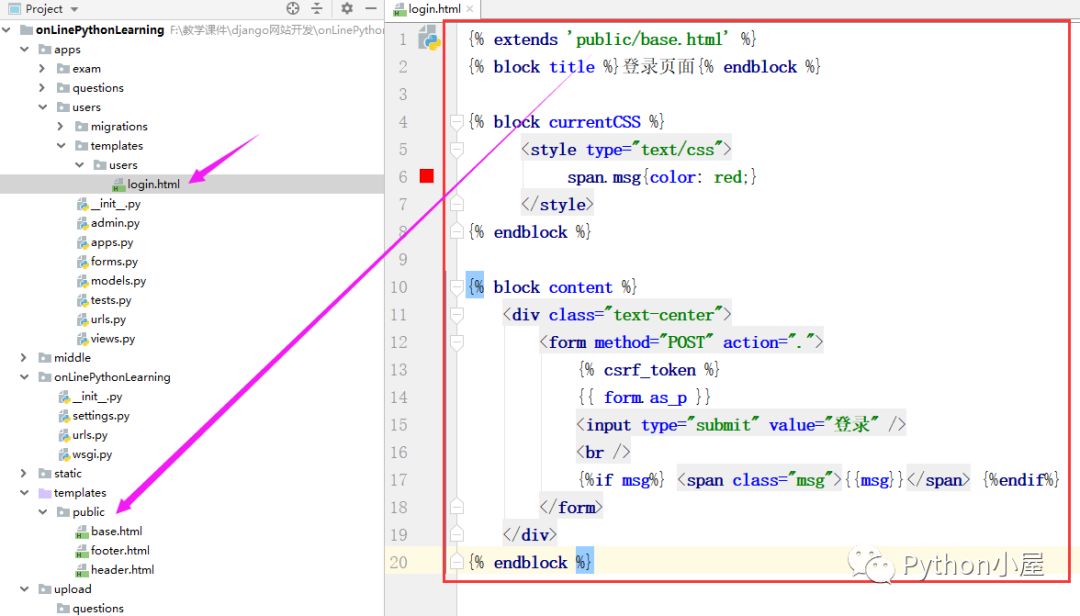This screenshot has width=1080, height=616.
Task: Select settings.py file in tree
Action: 101,415
